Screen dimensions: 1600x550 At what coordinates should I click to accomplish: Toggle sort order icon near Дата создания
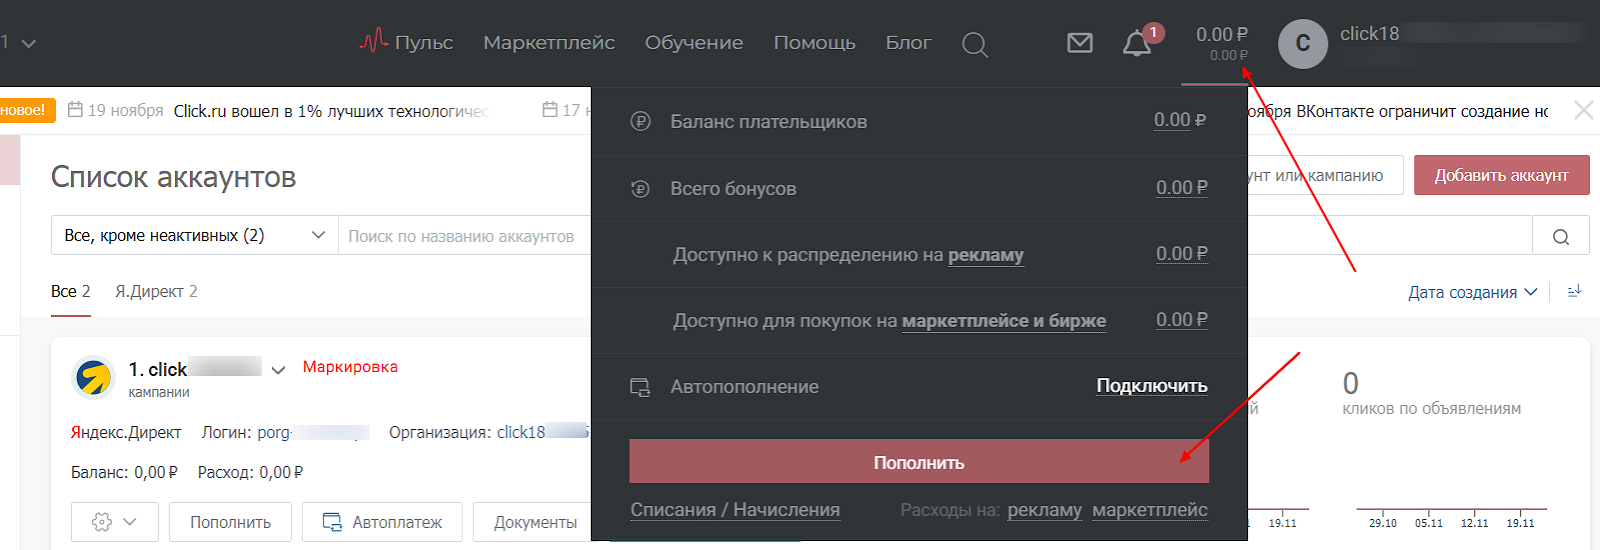coord(1574,291)
